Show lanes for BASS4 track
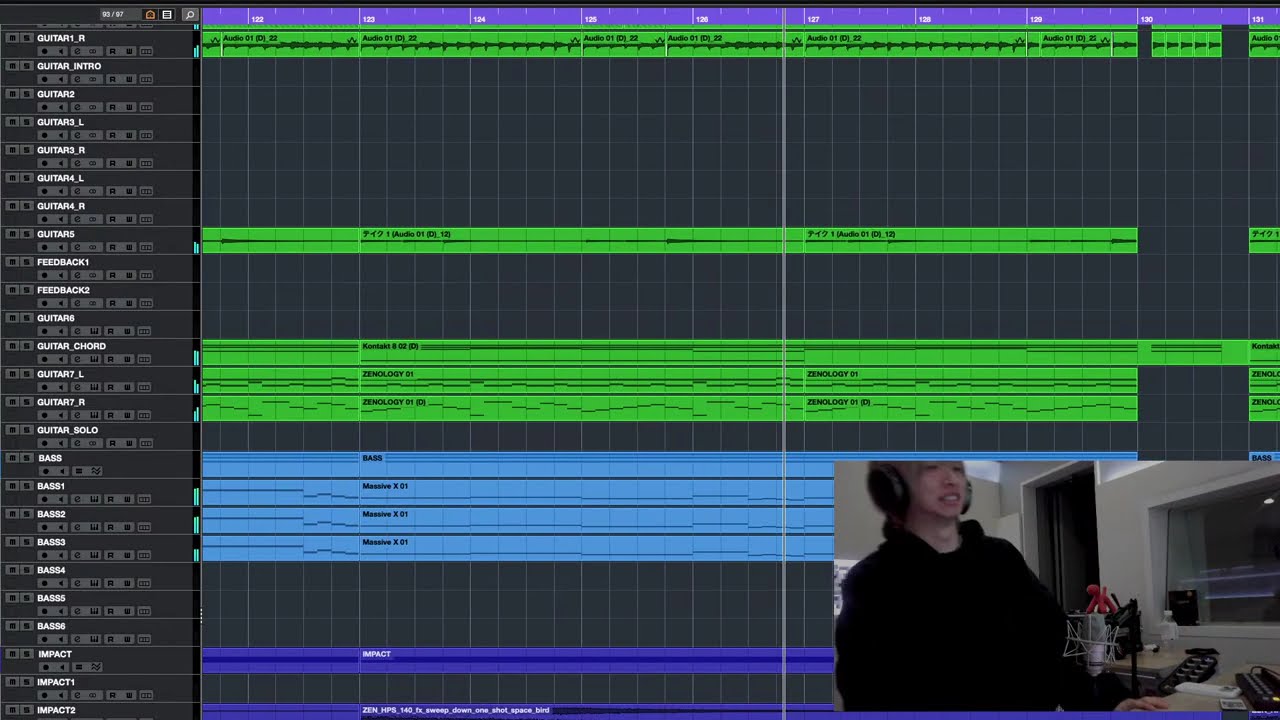Screen dimensions: 1280x720 pyautogui.click(x=144, y=583)
